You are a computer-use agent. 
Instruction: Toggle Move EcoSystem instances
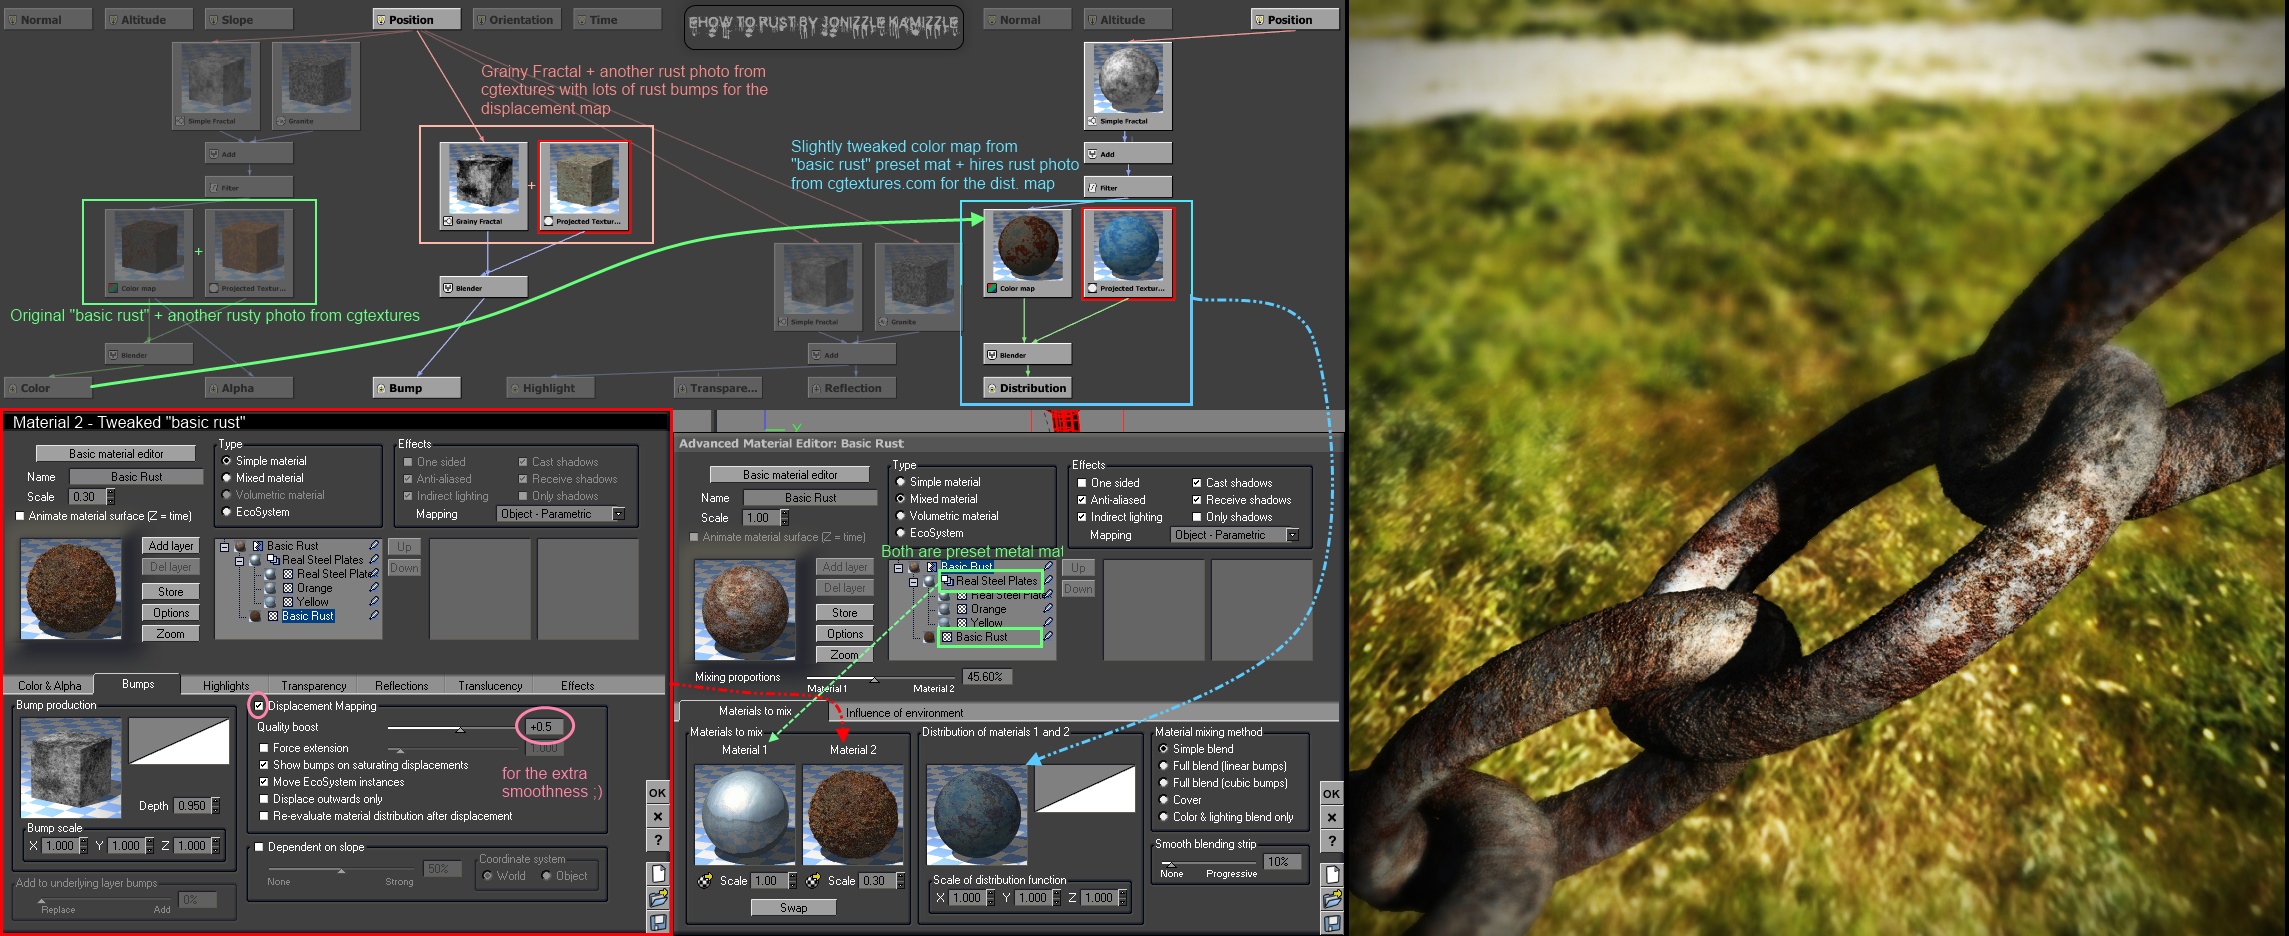click(264, 782)
